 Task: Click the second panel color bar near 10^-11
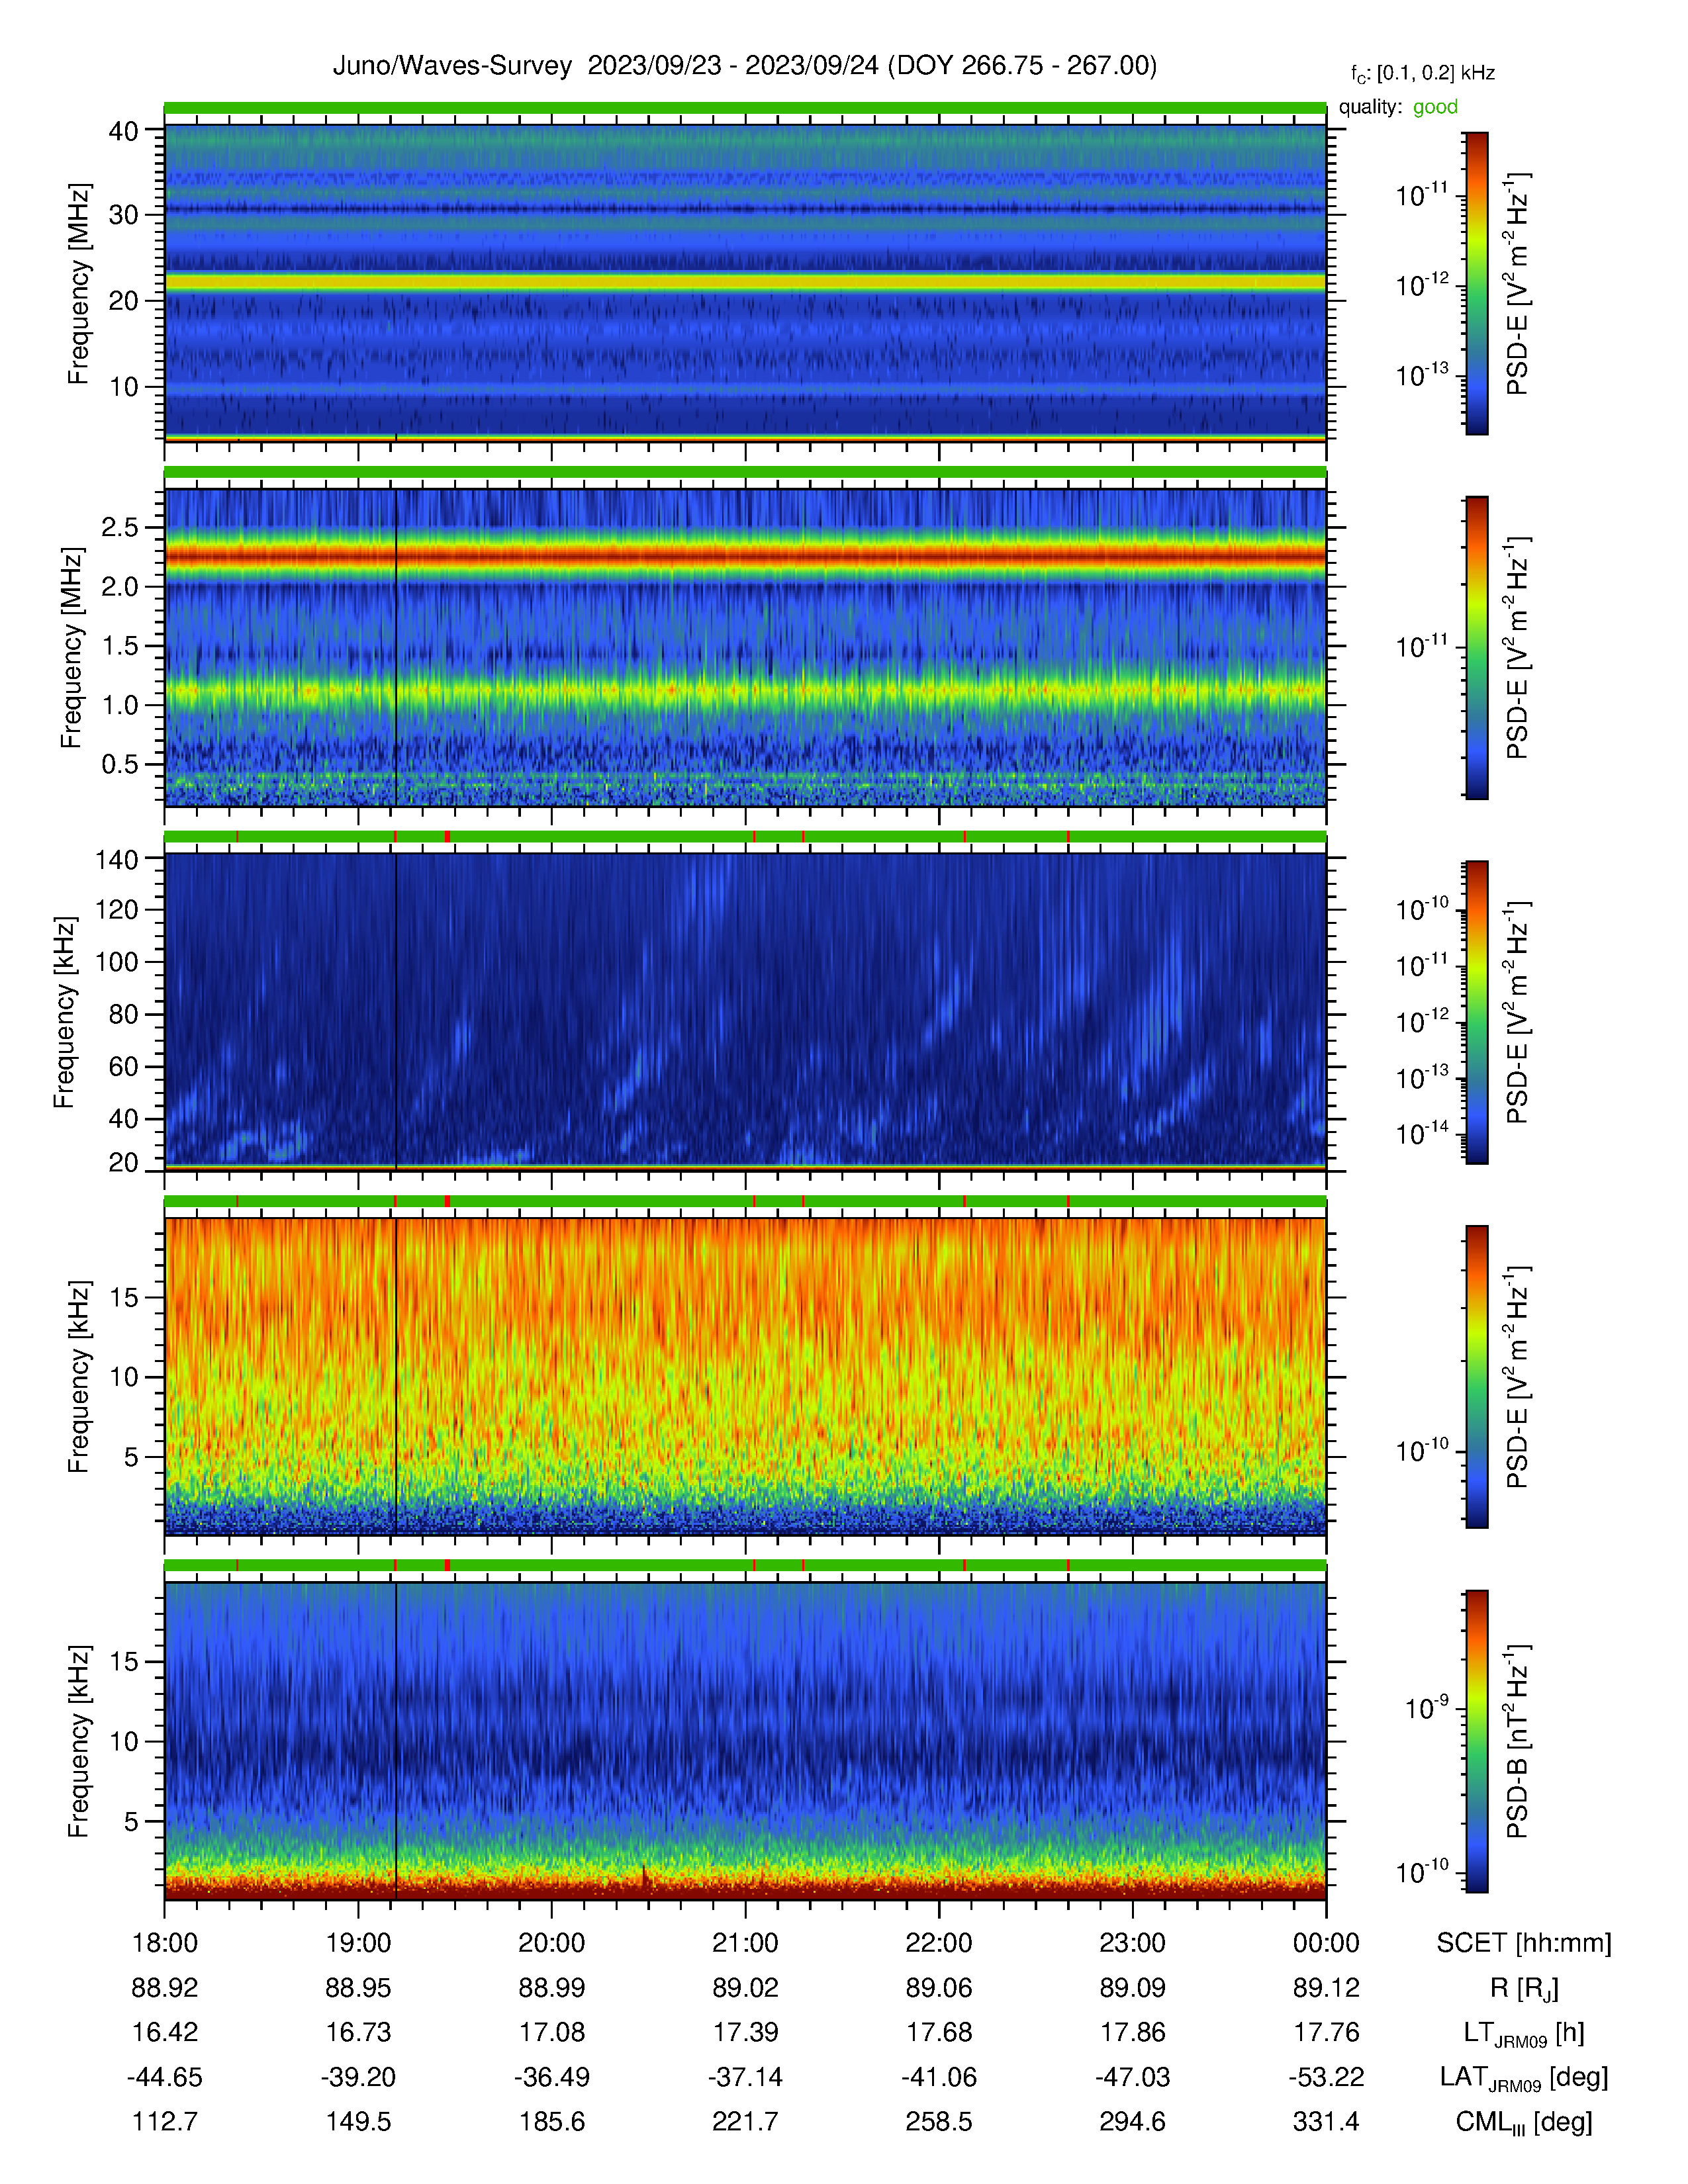point(1476,647)
